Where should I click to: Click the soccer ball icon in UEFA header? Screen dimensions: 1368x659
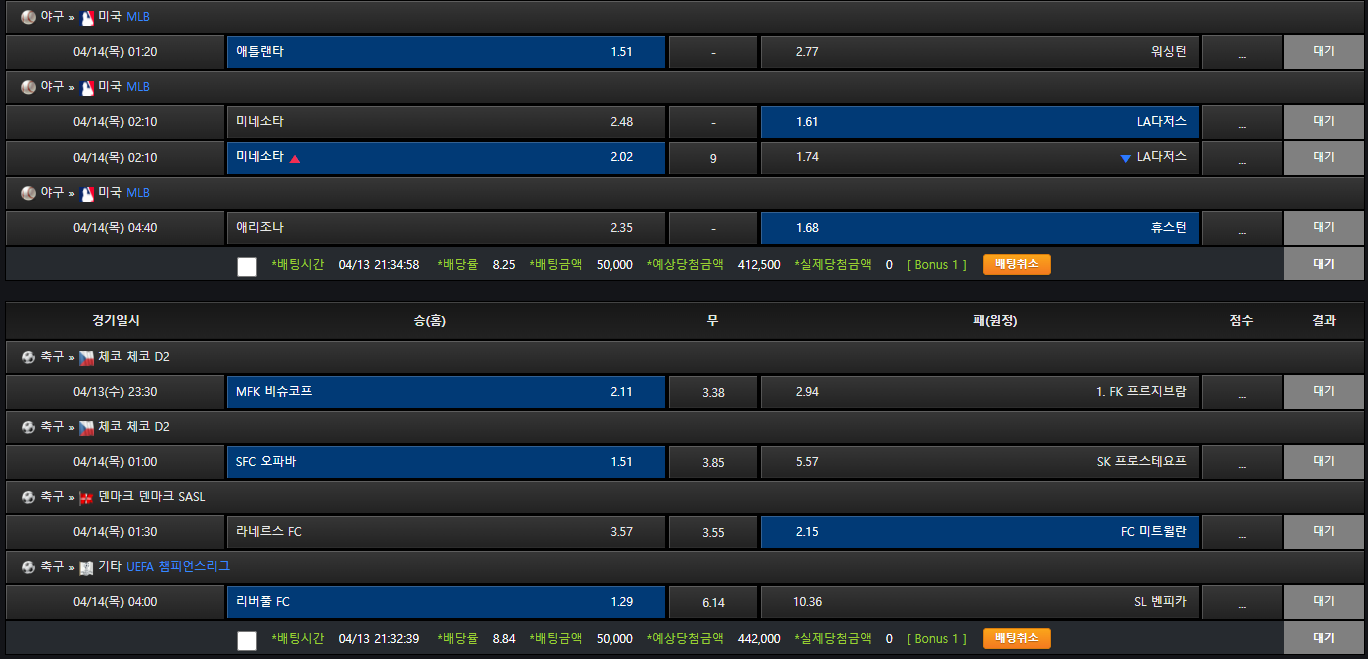[28, 567]
